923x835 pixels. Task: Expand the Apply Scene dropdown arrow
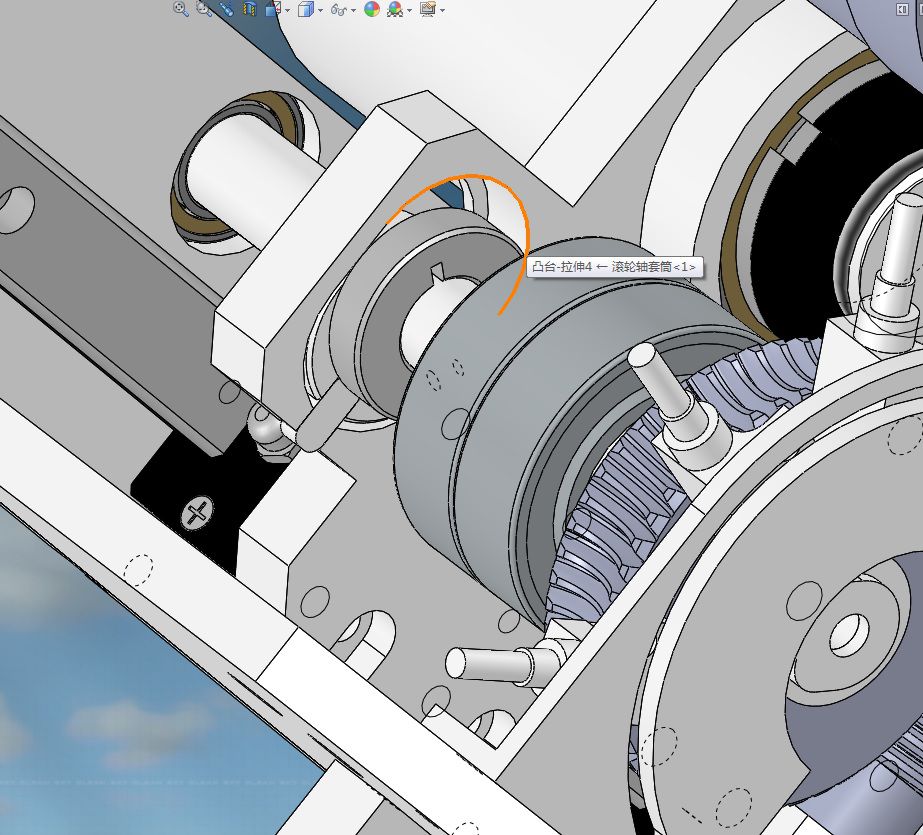[x=409, y=10]
